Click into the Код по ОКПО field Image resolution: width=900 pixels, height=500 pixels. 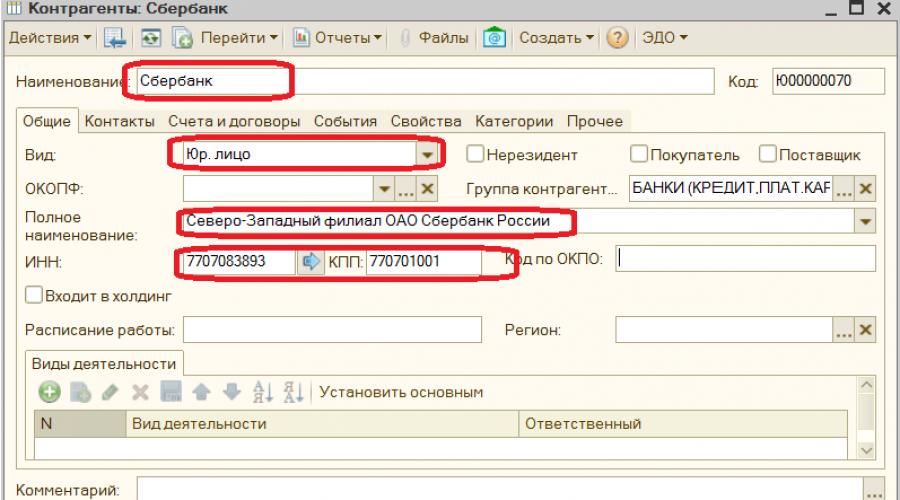click(x=744, y=259)
